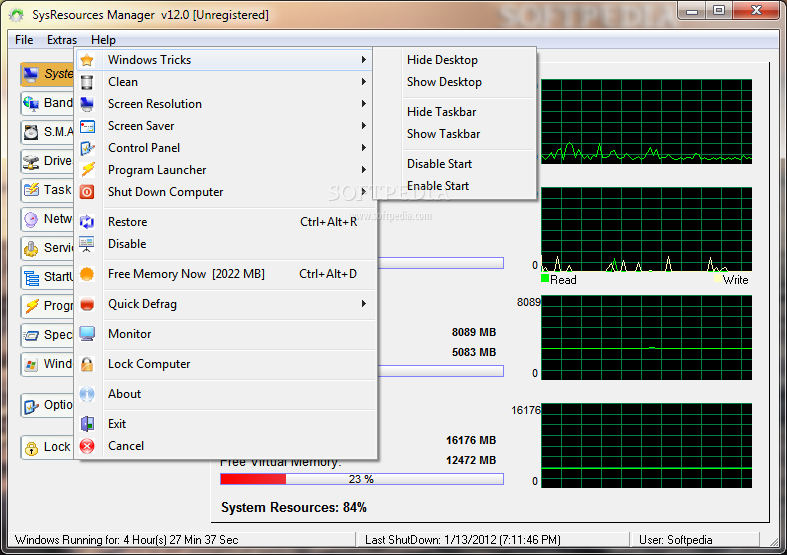This screenshot has width=787, height=555.
Task: Click the User: Softpedia status text
Action: [x=676, y=540]
